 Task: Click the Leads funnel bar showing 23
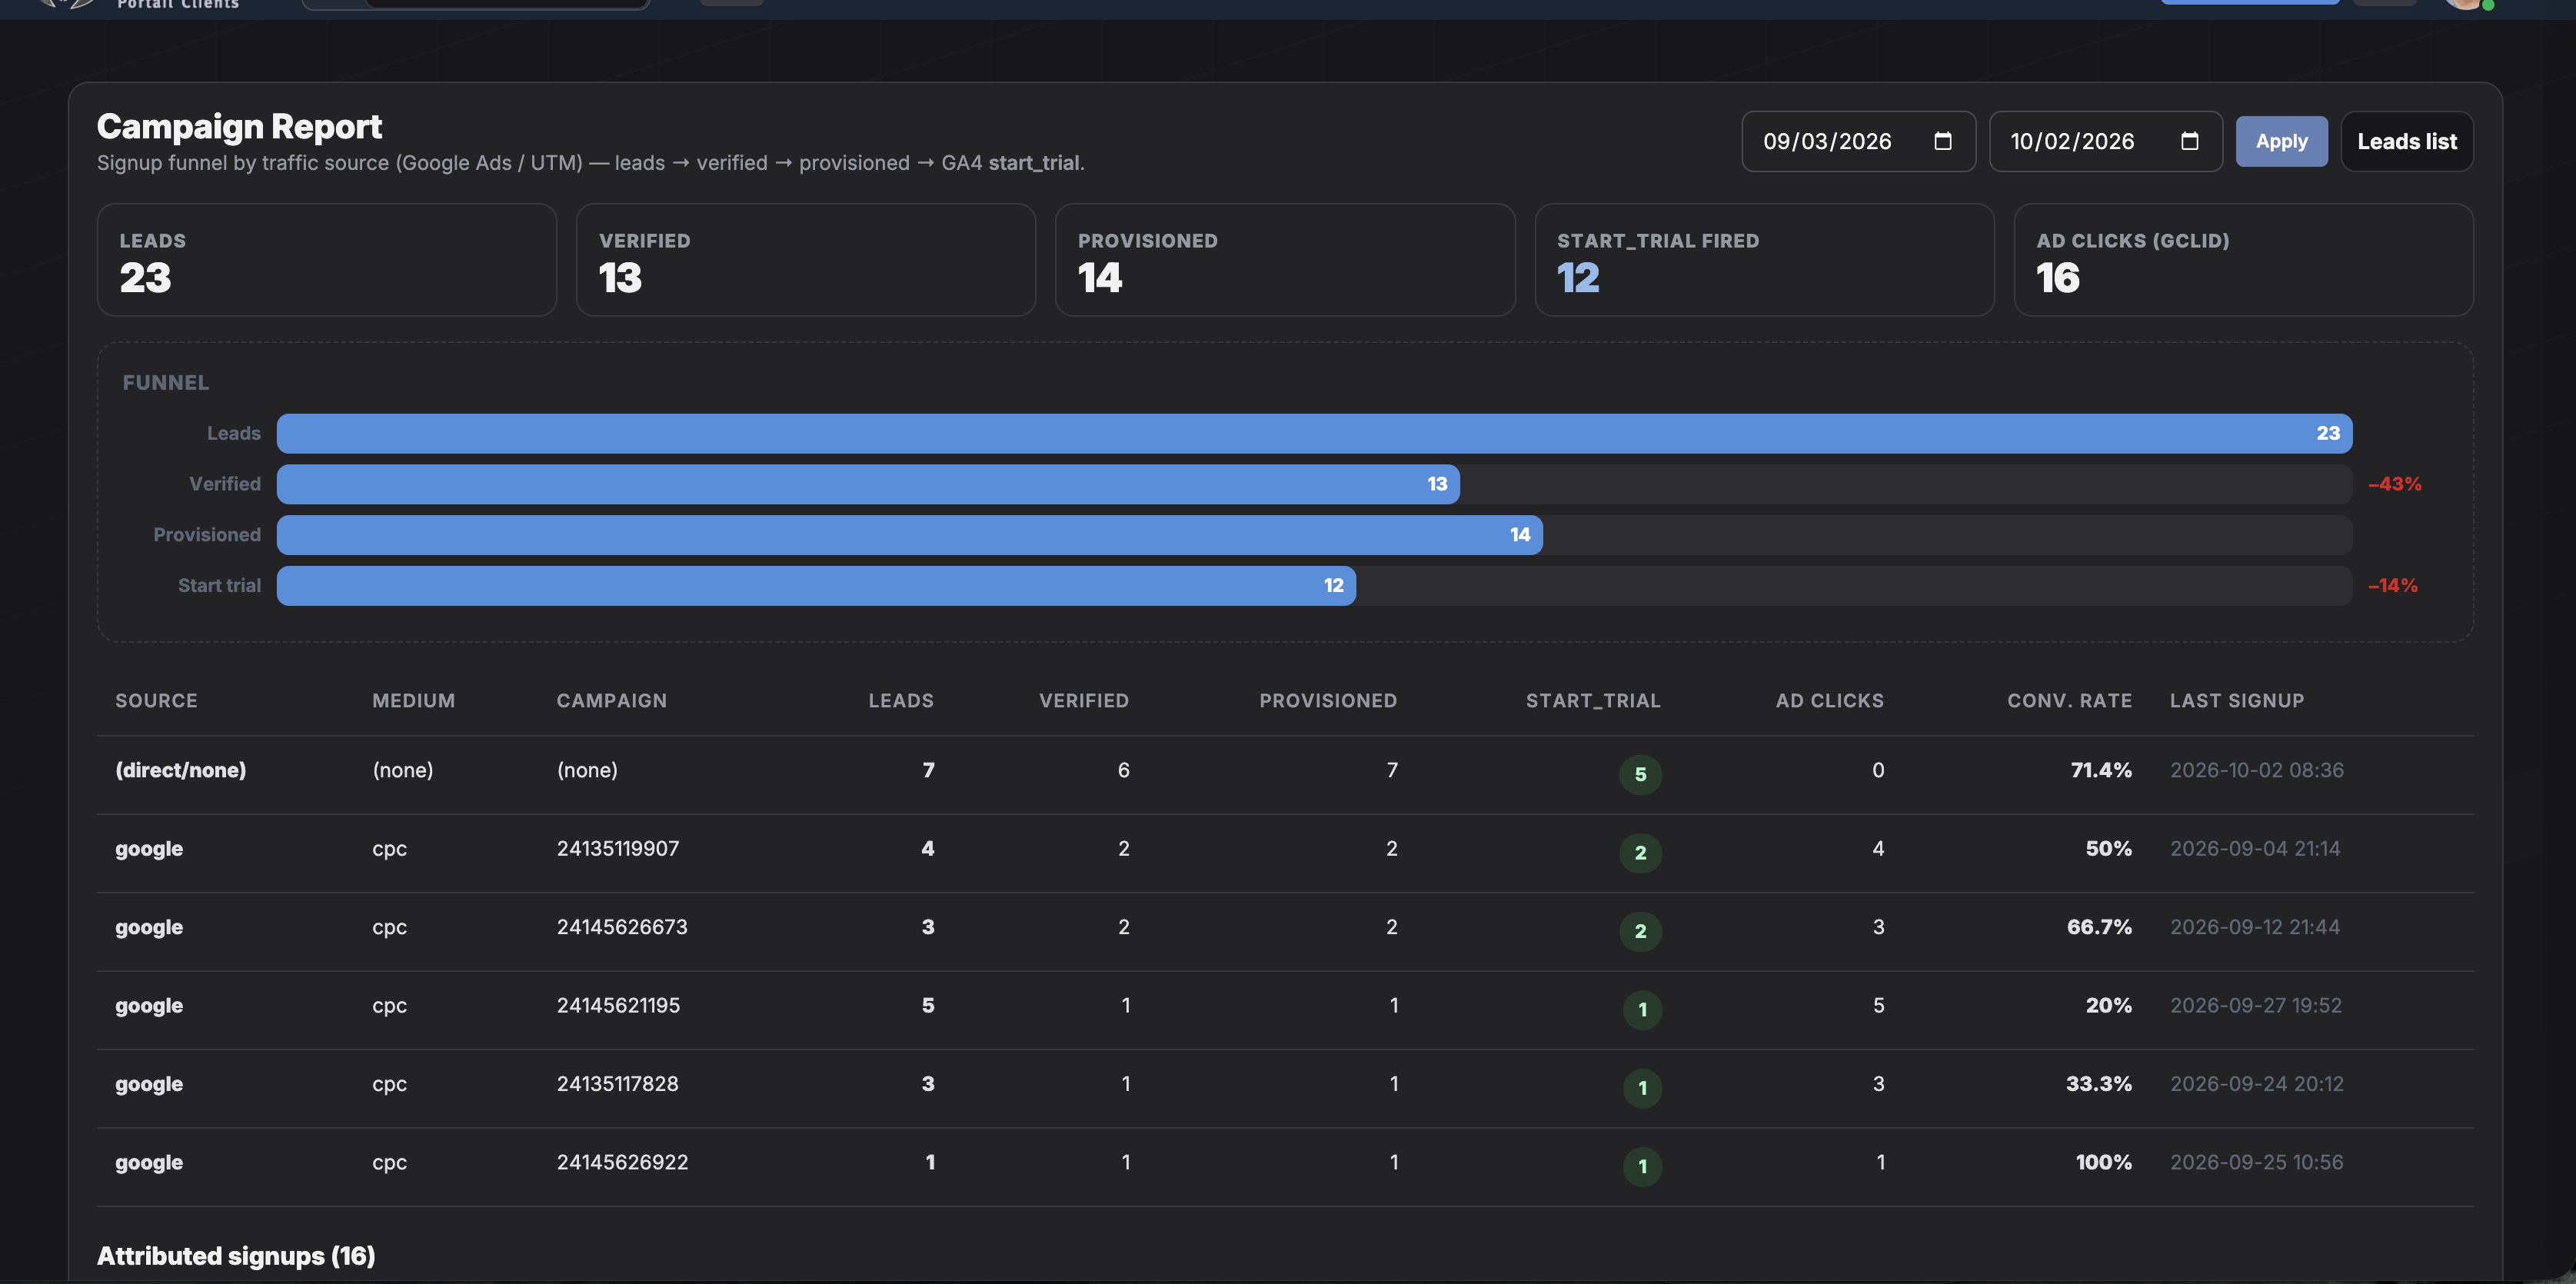1314,433
